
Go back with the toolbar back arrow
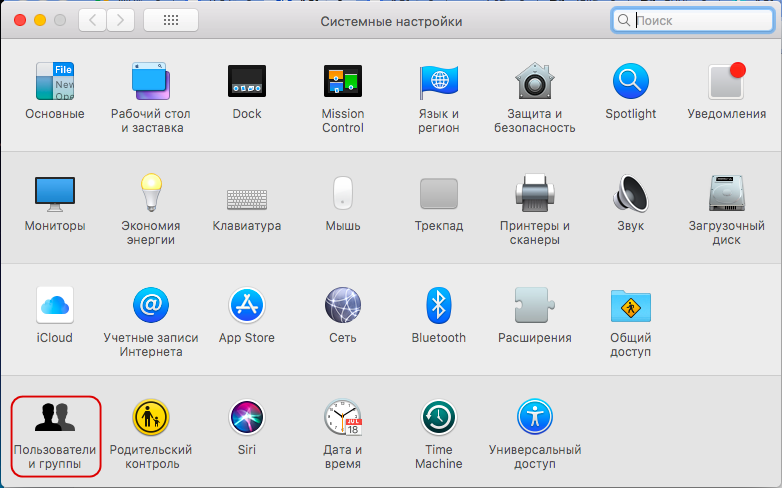(x=93, y=20)
